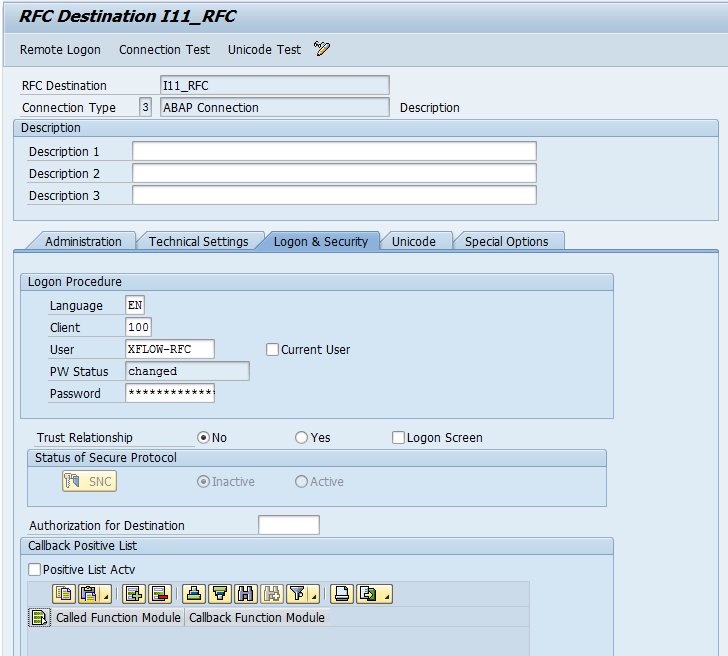728x656 pixels.
Task: Click the Append Row icon
Action: [134, 594]
